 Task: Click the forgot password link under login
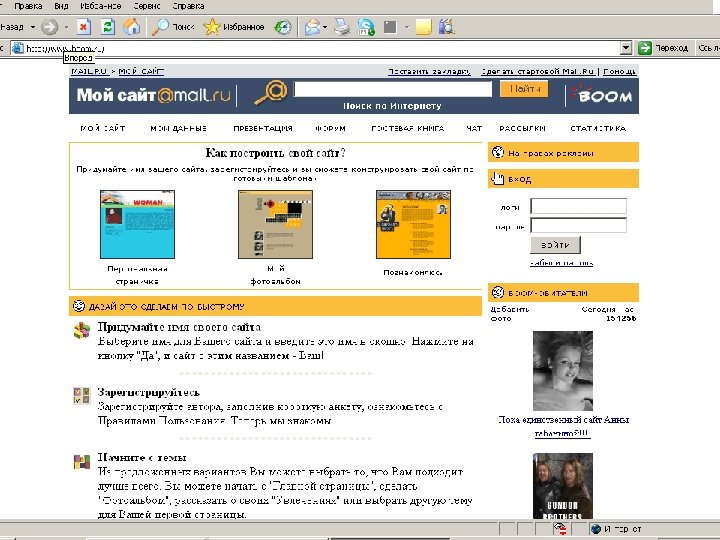tap(561, 263)
